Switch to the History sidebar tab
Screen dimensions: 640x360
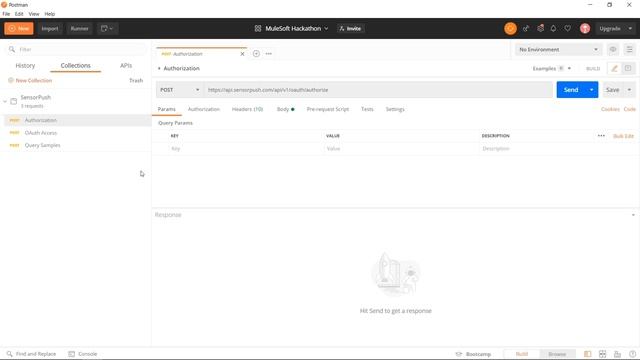[25, 66]
